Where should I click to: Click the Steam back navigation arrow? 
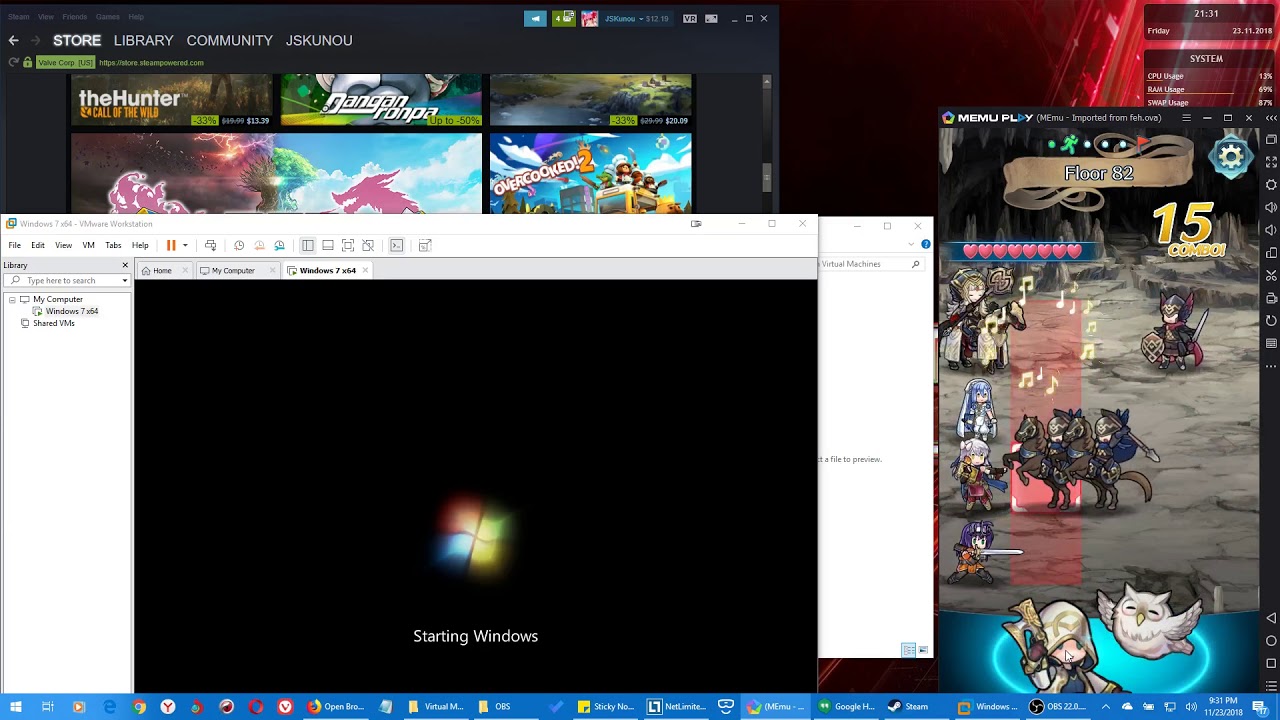13,40
